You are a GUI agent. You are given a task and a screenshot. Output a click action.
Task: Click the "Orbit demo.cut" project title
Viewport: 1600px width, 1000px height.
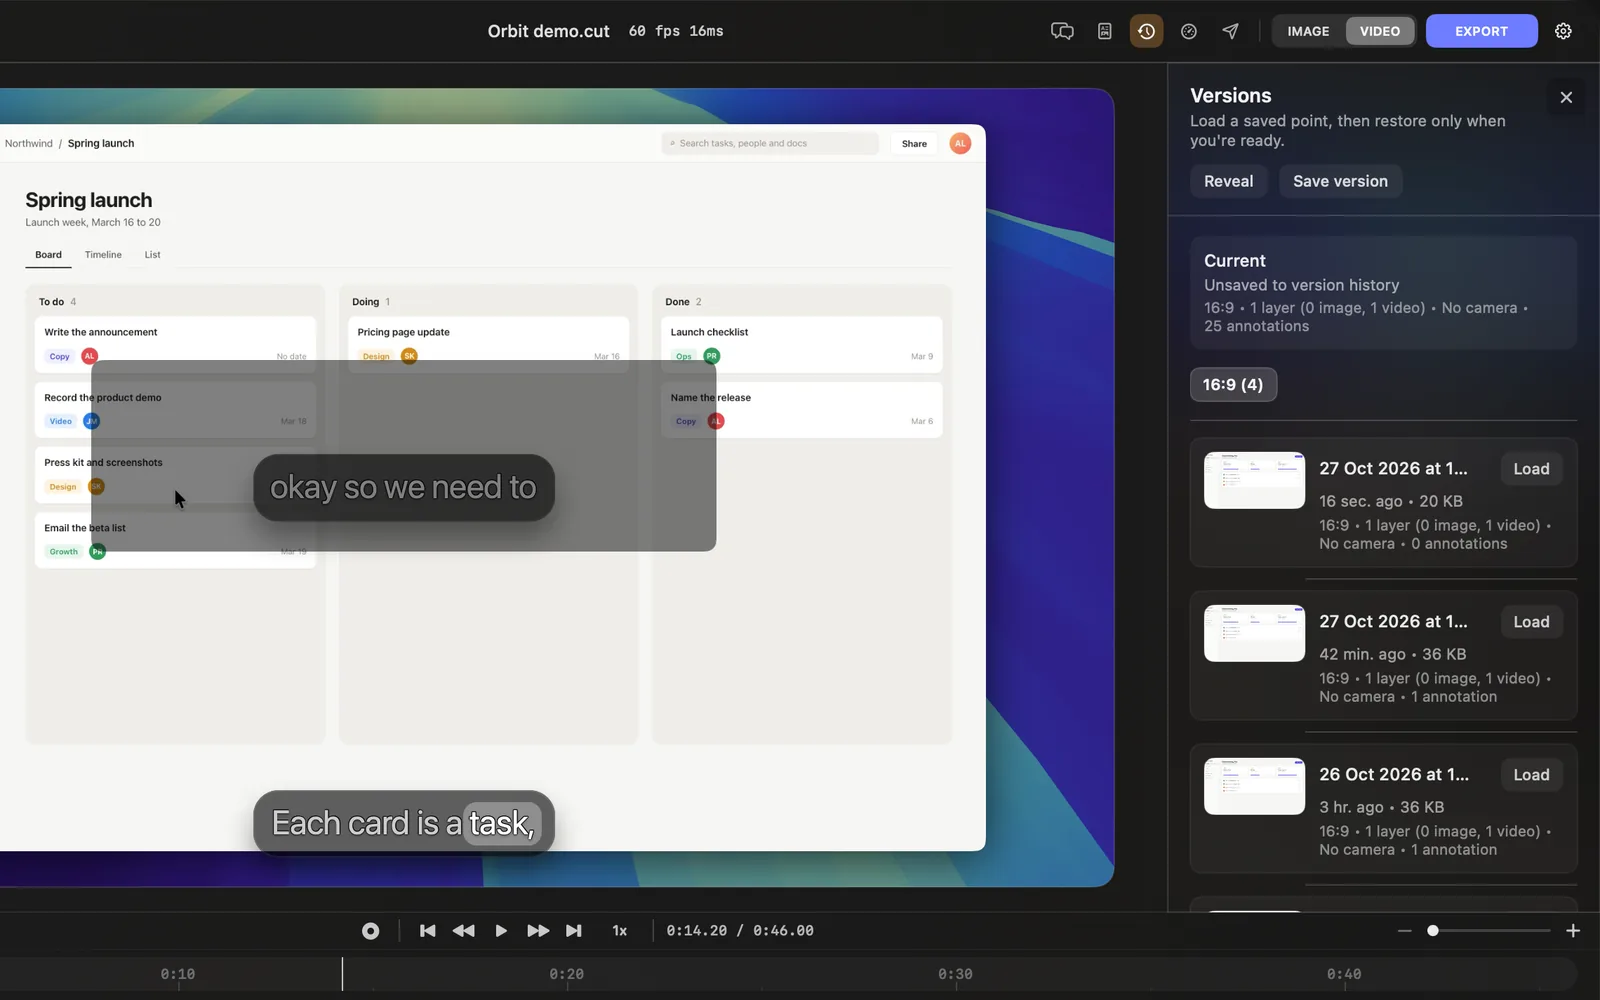coord(548,31)
